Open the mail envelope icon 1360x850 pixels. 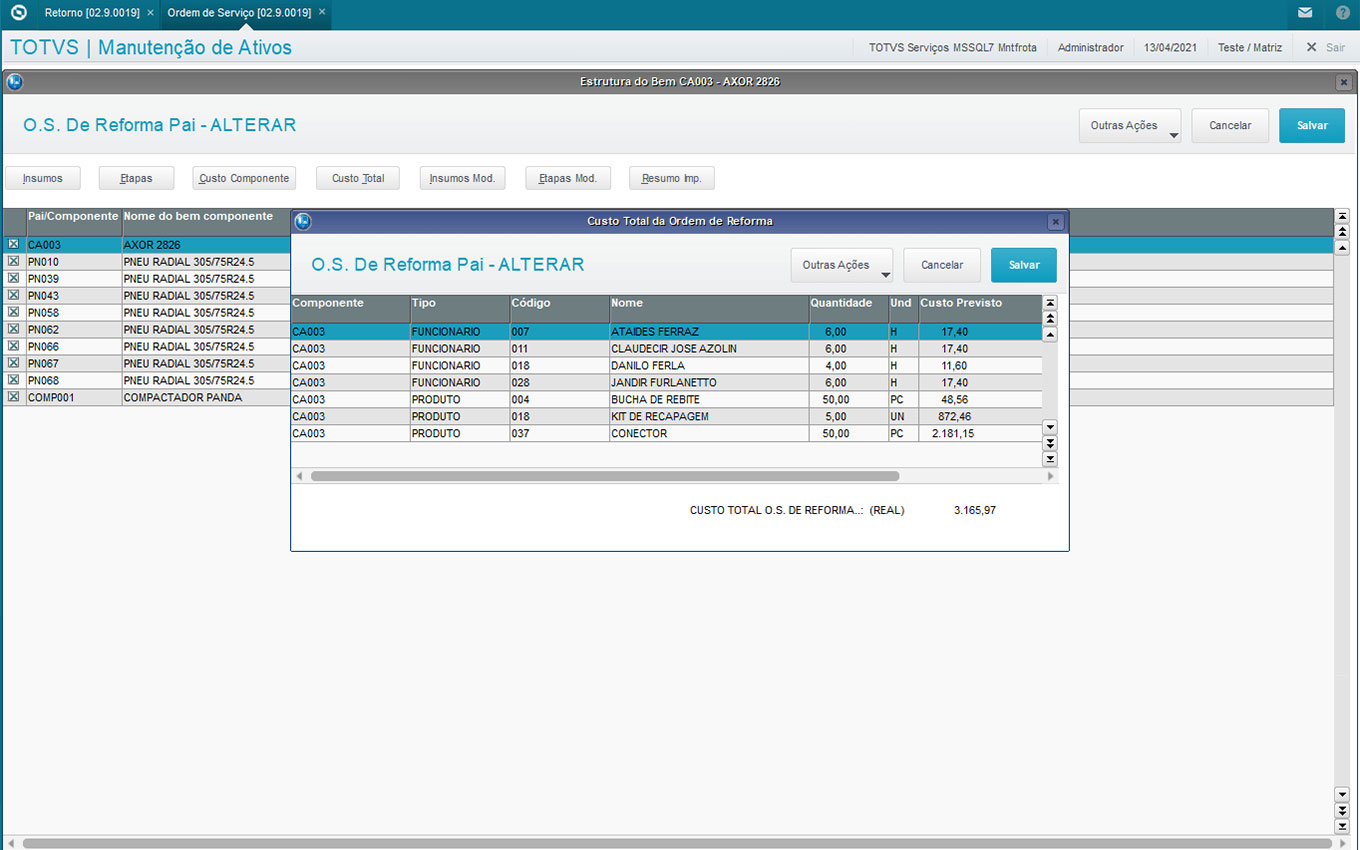pyautogui.click(x=1305, y=14)
